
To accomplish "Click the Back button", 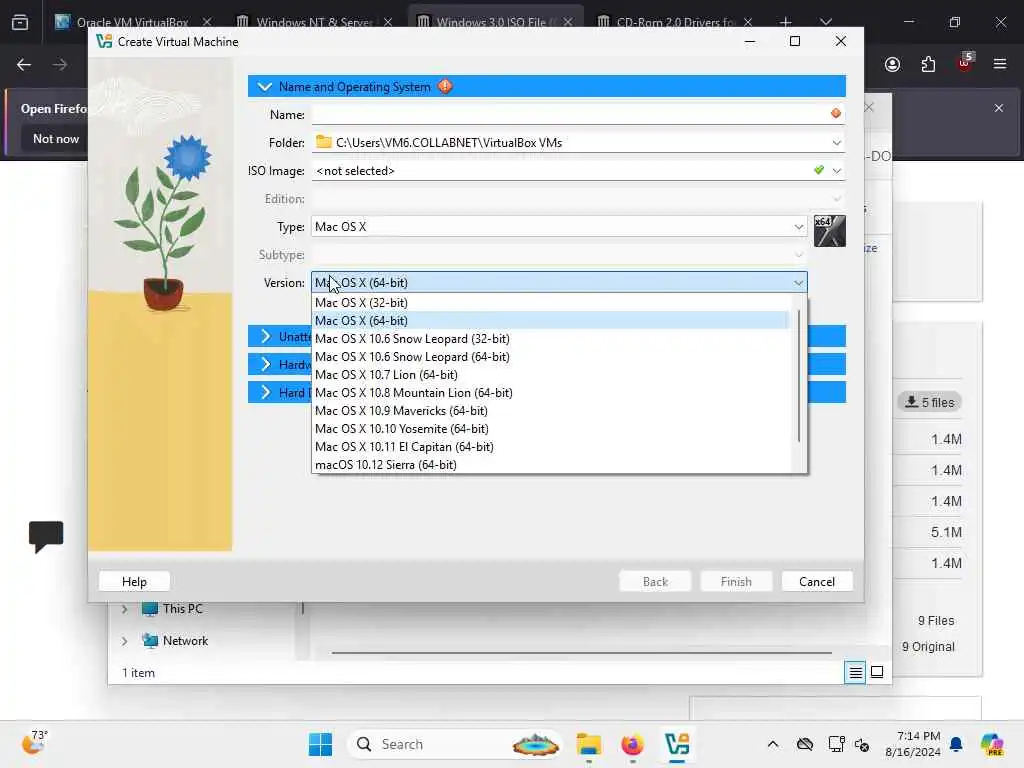I will (655, 581).
